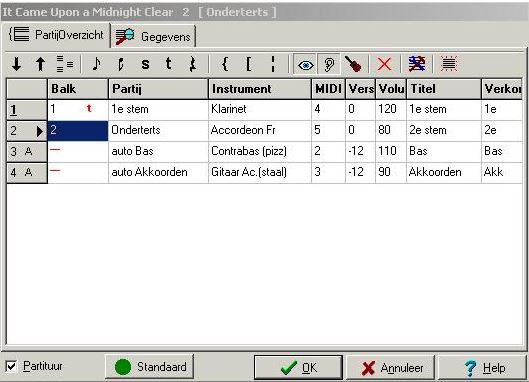The width and height of the screenshot is (529, 382).
Task: Click the MIDI column header
Action: point(328,89)
